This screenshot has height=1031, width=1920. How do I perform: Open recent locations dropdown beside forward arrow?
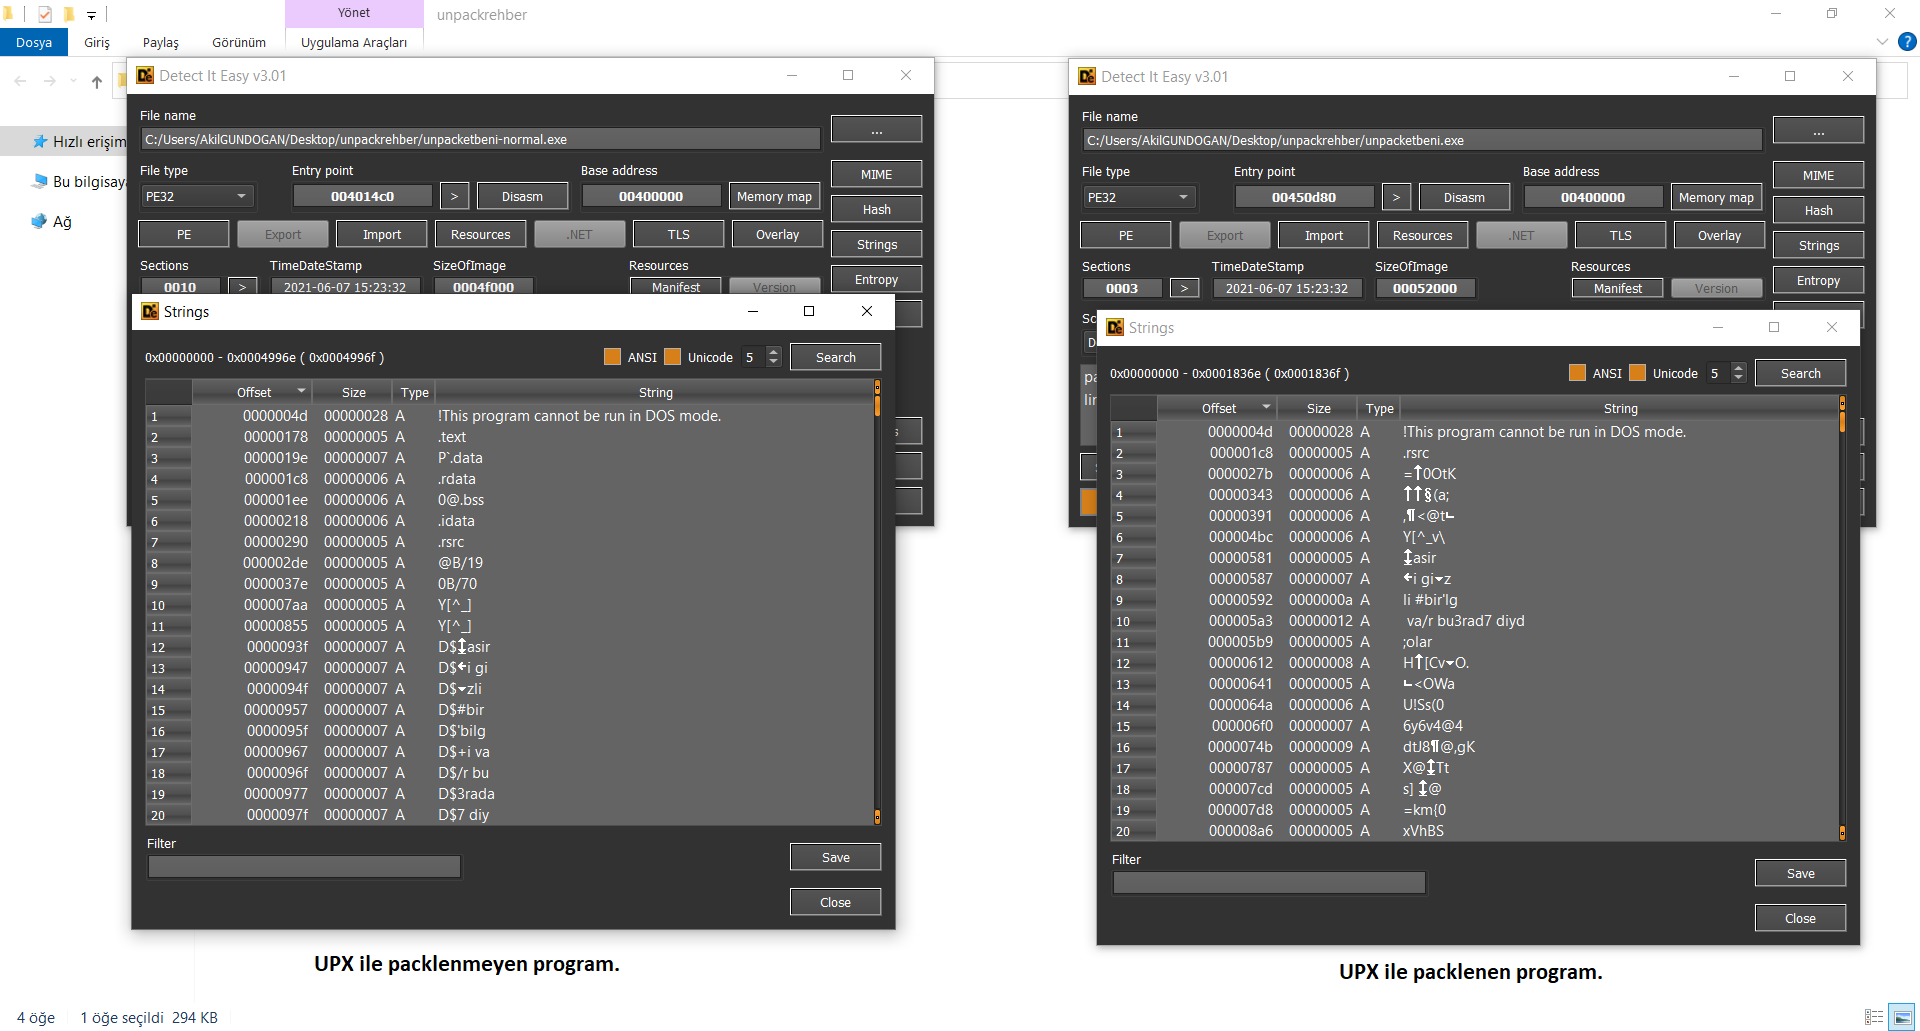tap(73, 81)
